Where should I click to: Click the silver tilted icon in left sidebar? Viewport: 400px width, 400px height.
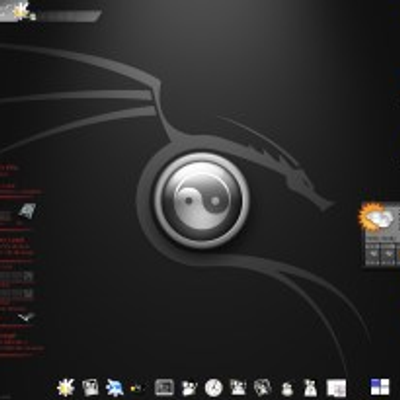tap(27, 211)
